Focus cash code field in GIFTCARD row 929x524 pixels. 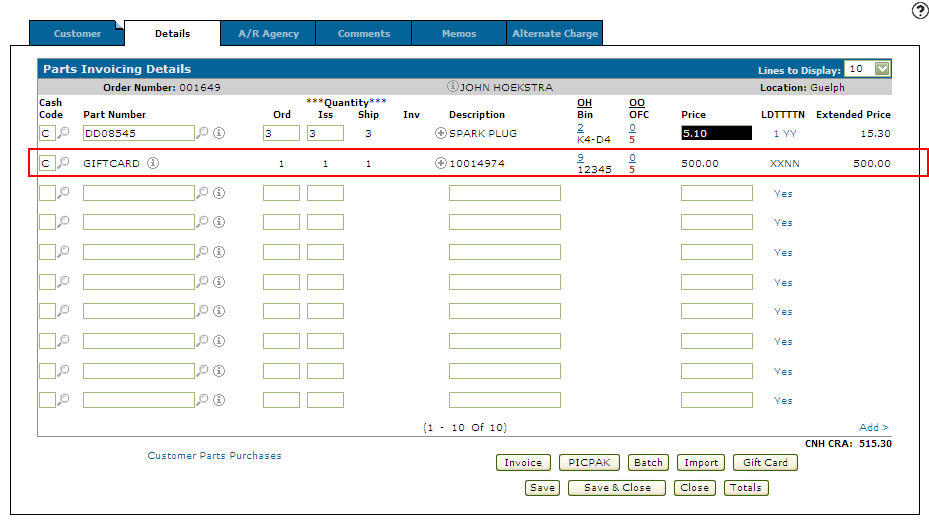47,162
